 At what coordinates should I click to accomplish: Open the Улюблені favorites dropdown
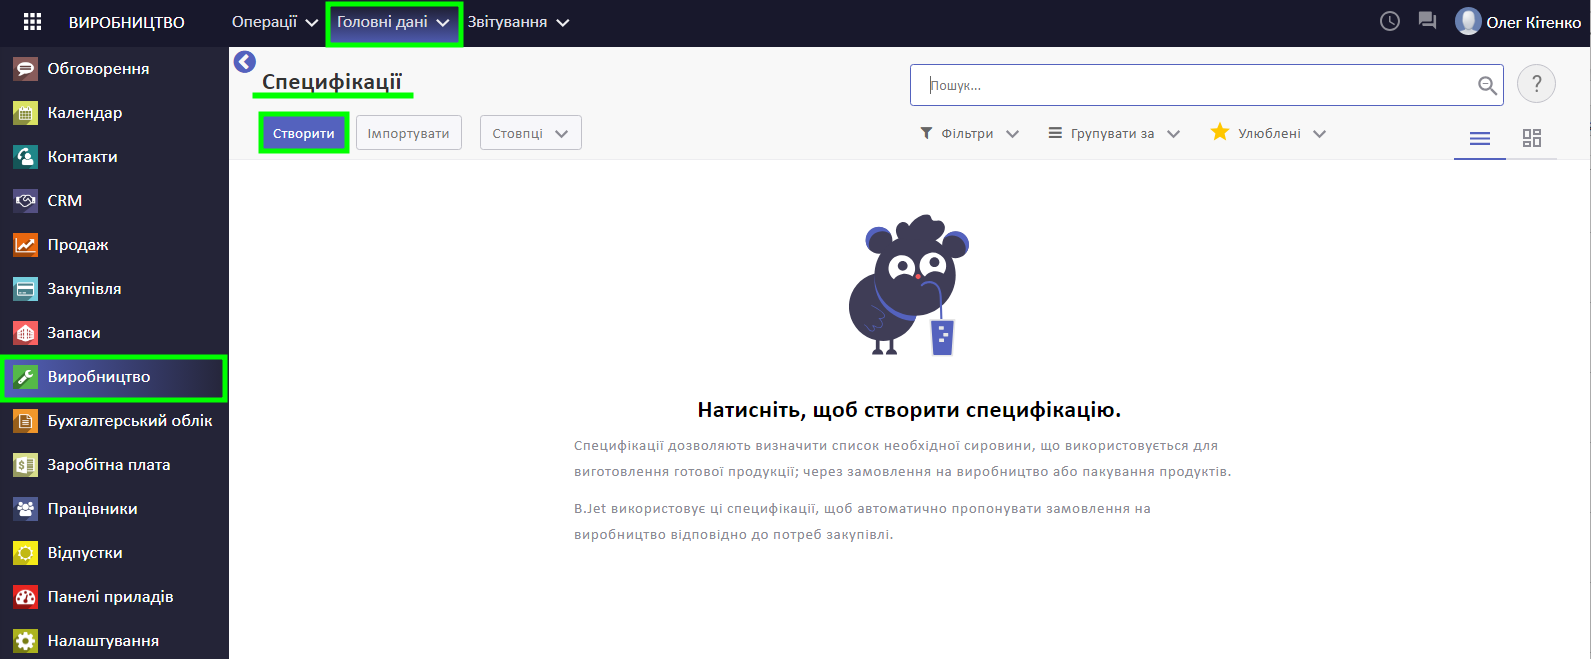coord(1268,134)
